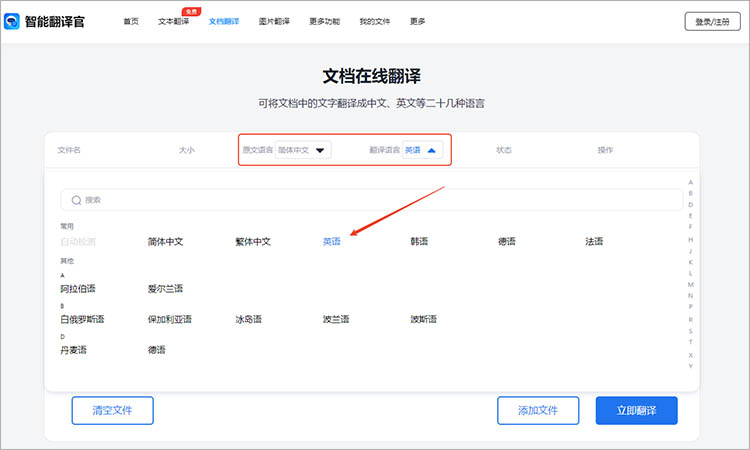
Task: Click the 智能翻译官 logo icon
Action: pyautogui.click(x=11, y=22)
